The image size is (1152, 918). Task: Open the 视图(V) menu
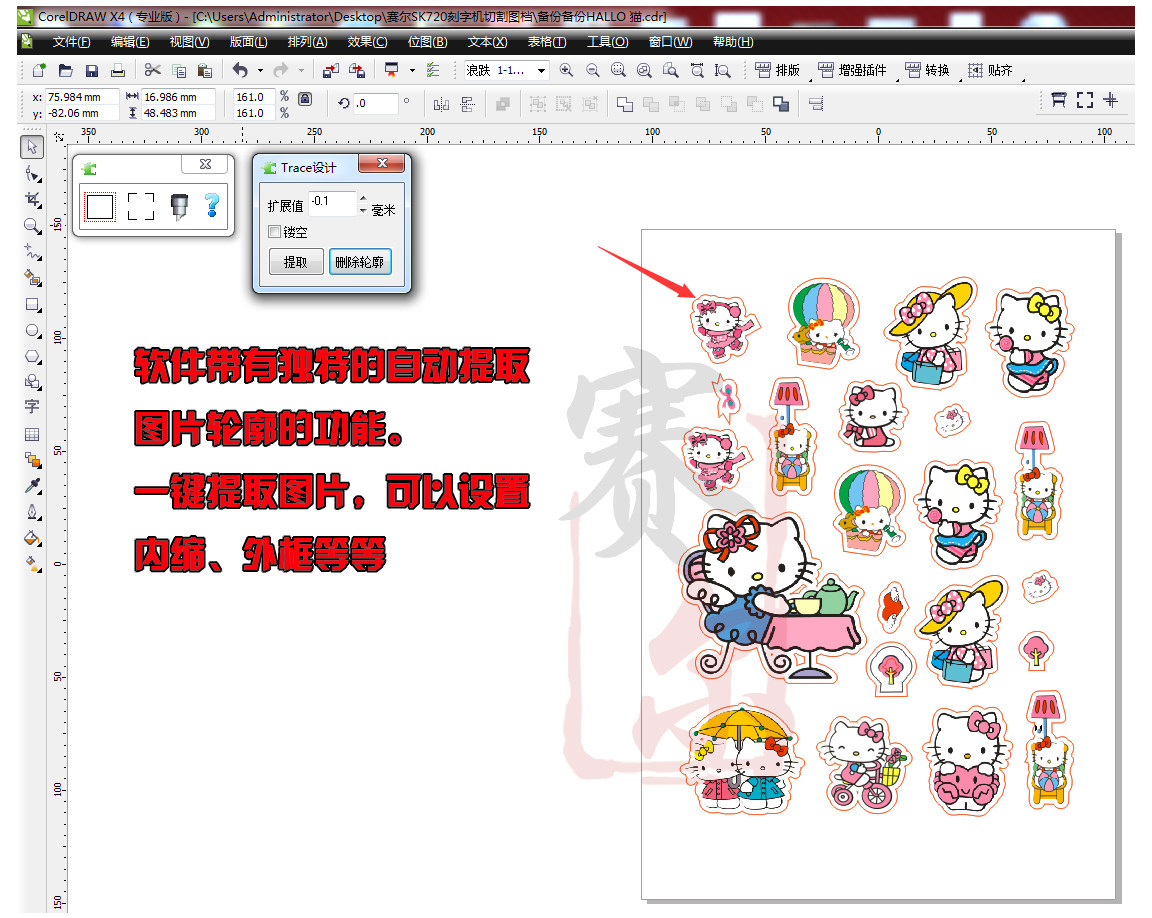[190, 42]
